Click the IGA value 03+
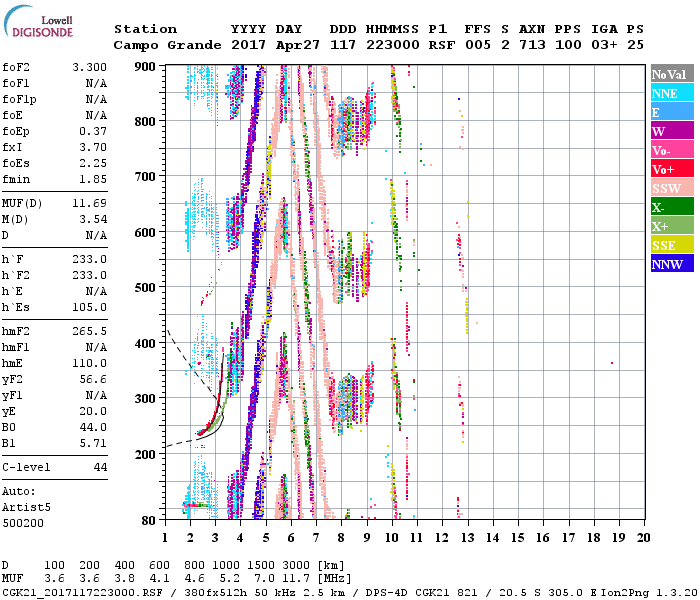Viewport: 700px width, 600px height. point(604,45)
